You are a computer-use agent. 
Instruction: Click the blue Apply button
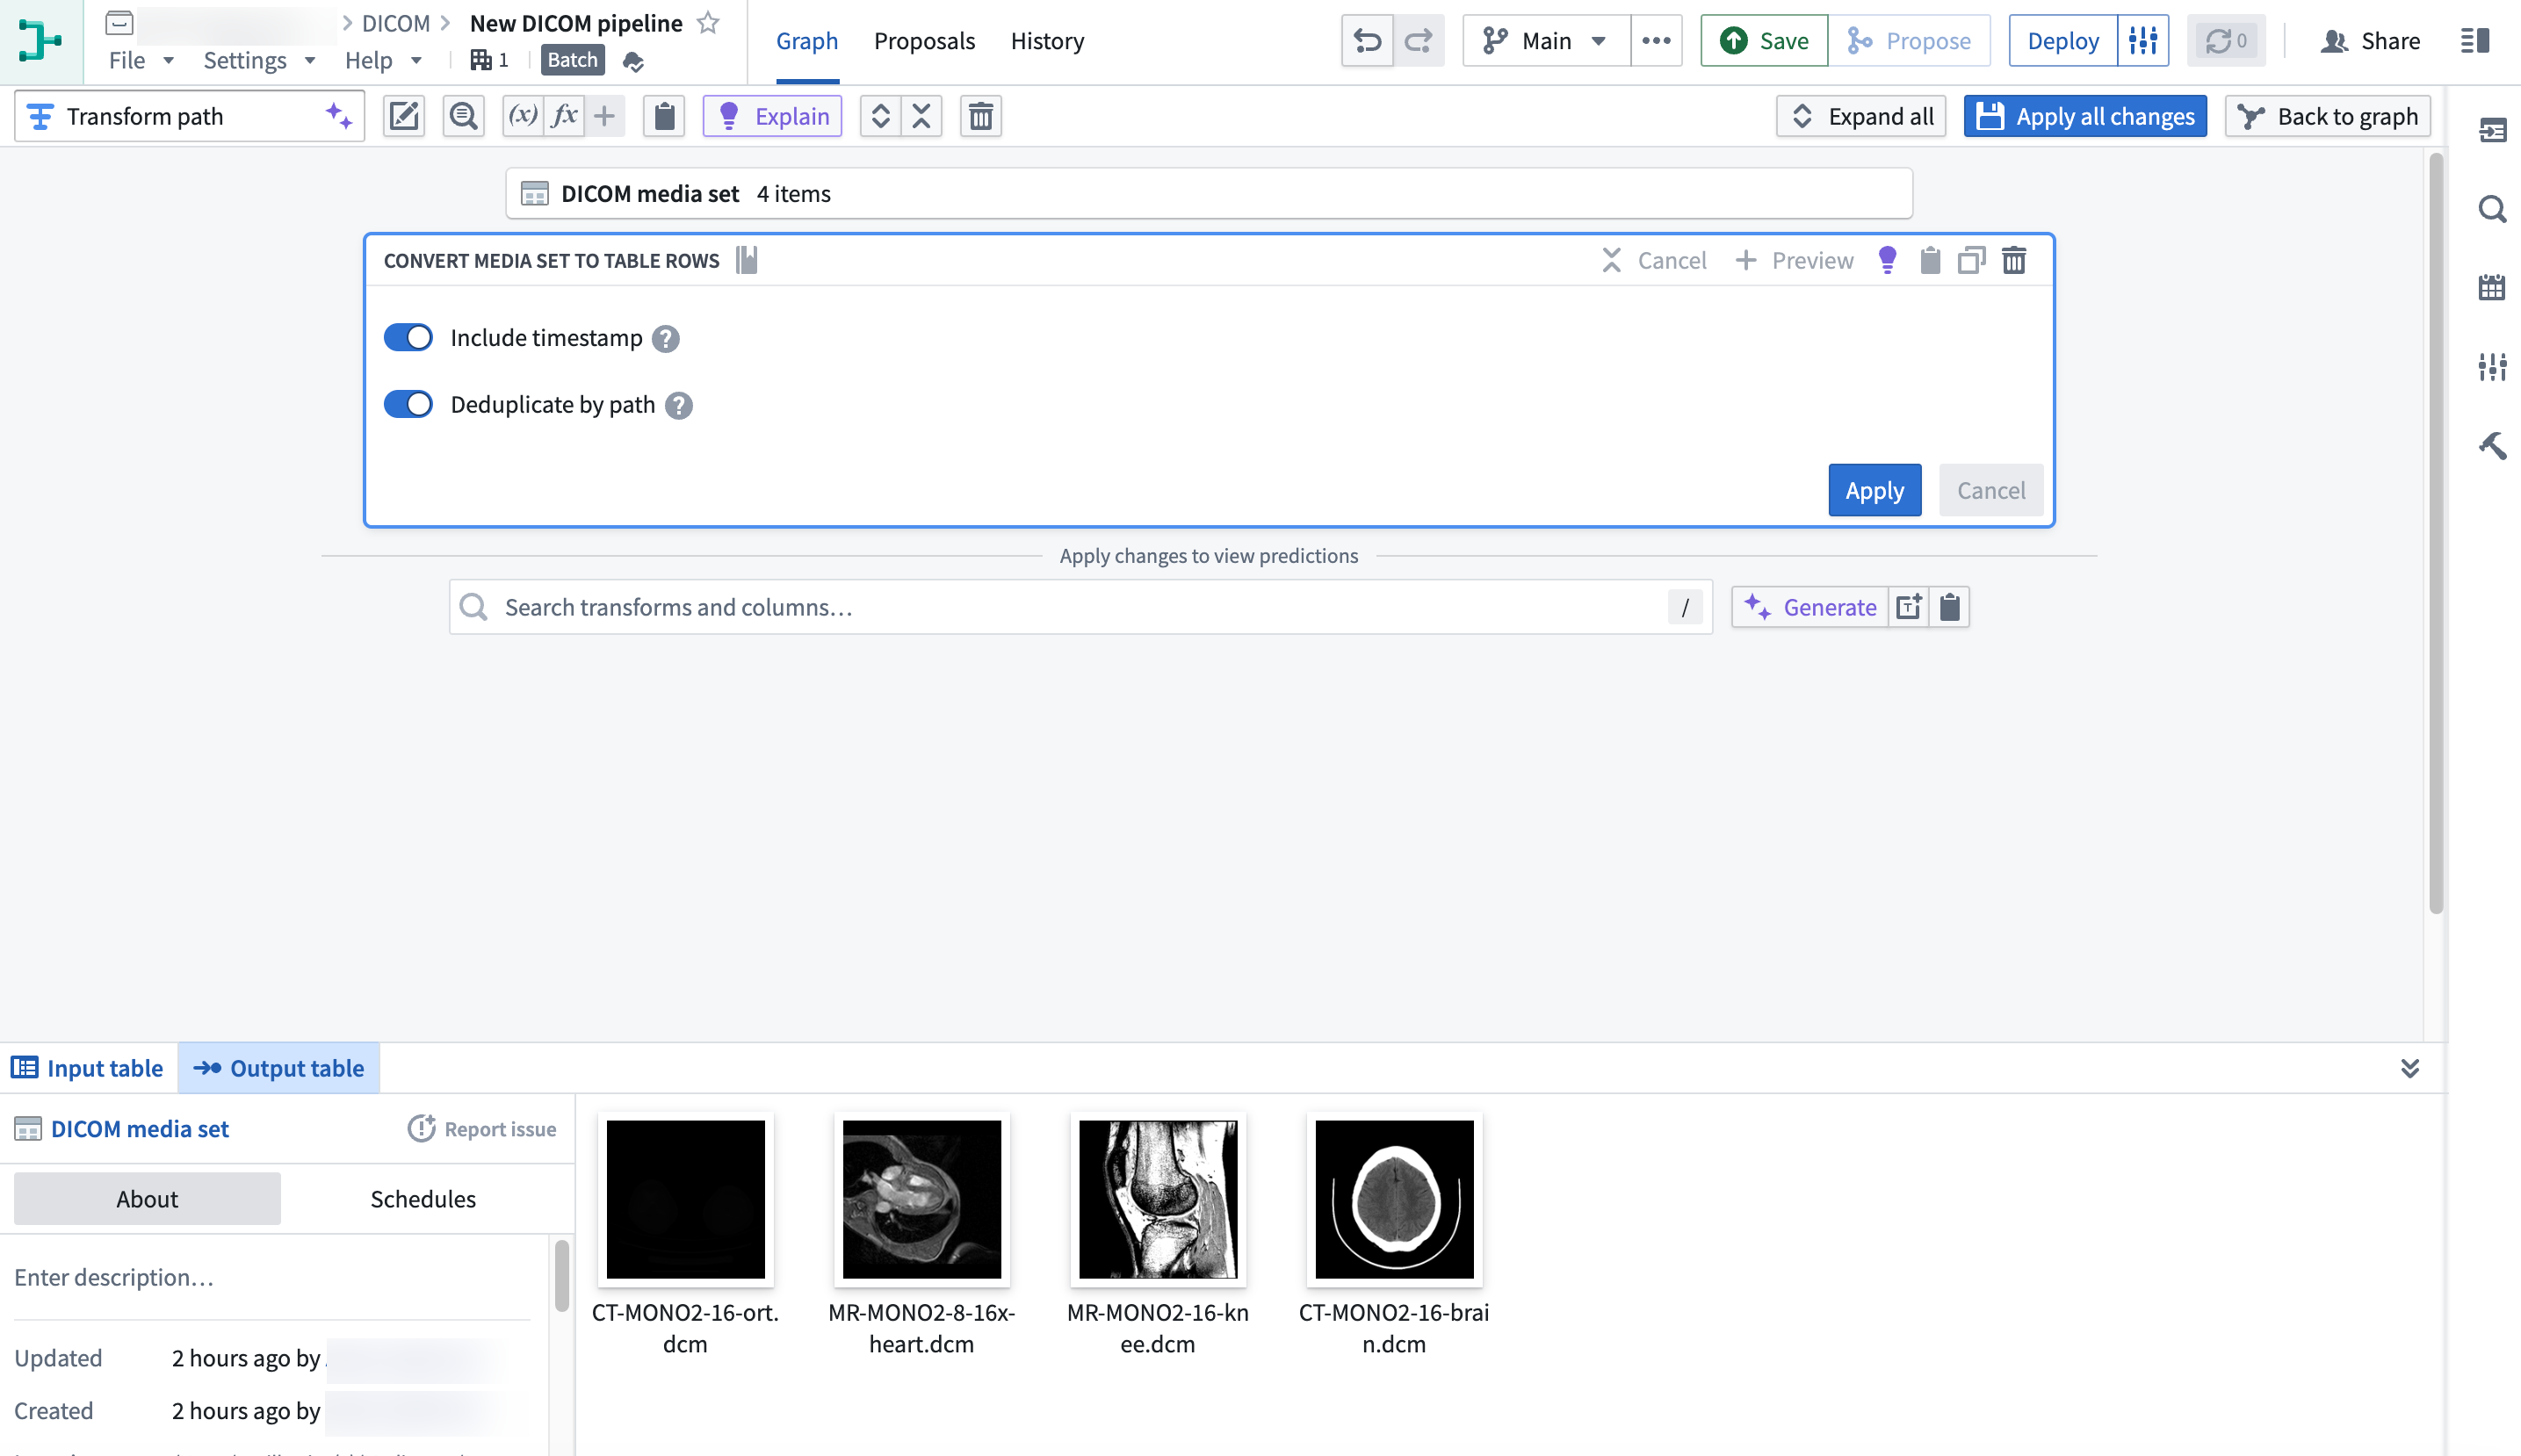pyautogui.click(x=1874, y=490)
